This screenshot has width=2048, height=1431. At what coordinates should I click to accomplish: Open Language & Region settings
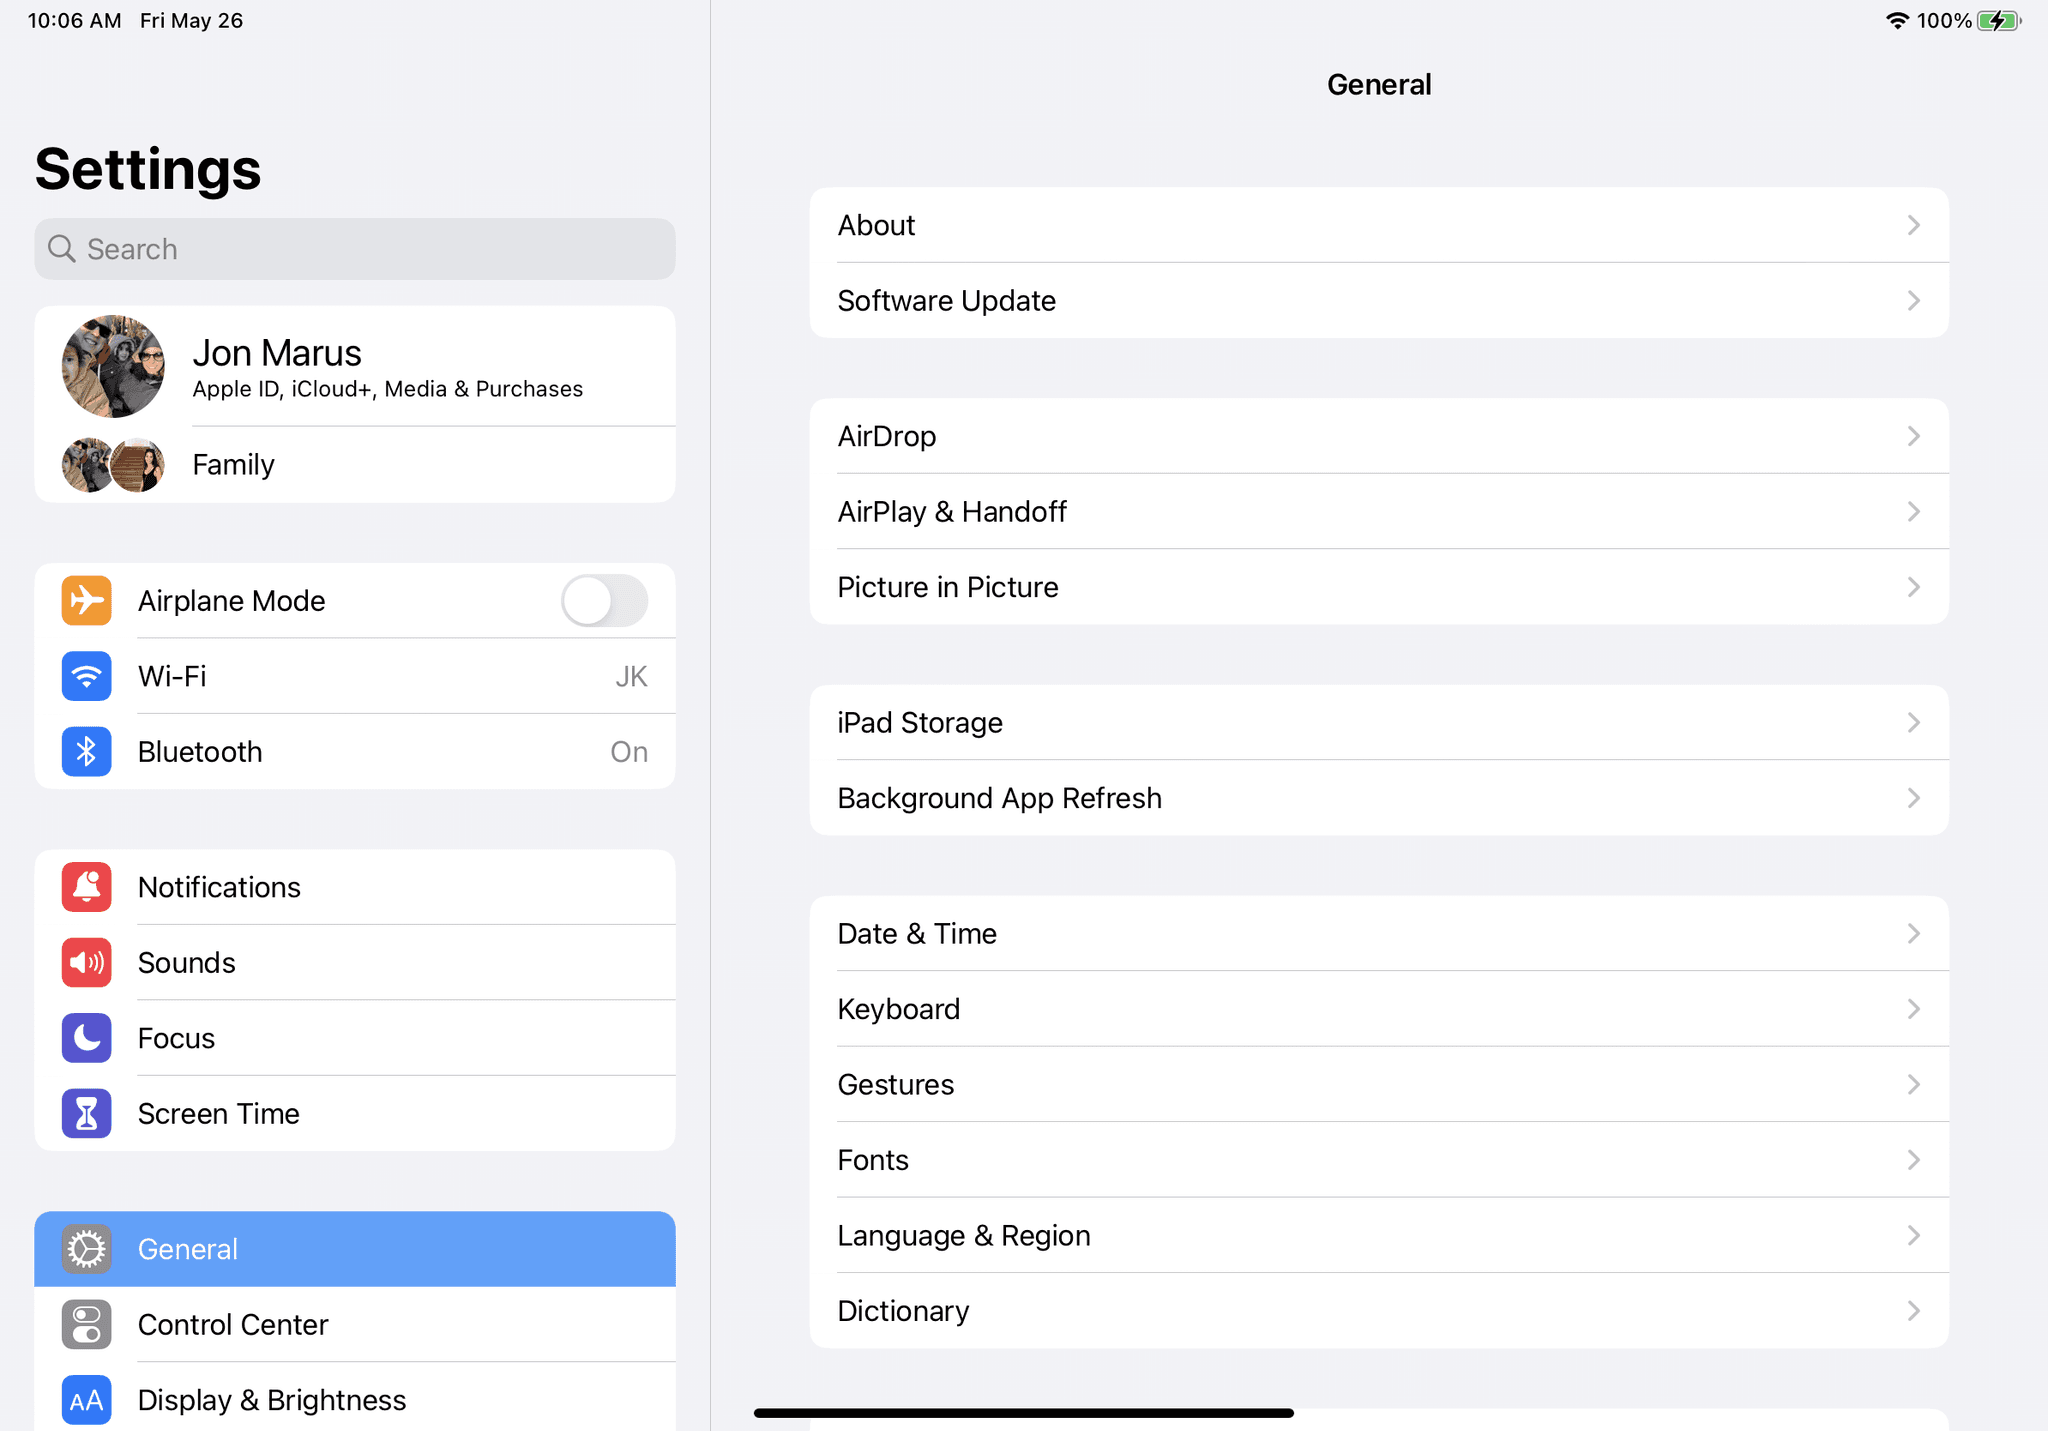pos(1379,1235)
